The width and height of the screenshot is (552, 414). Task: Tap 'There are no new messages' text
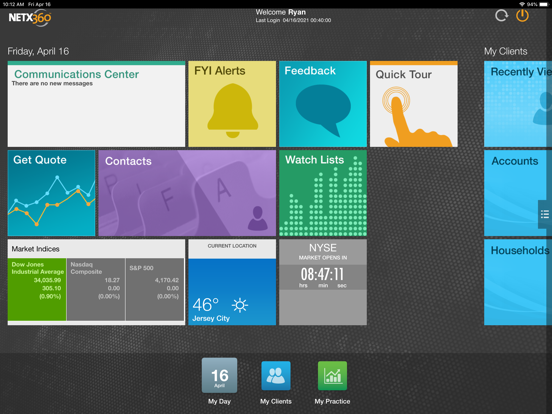pyautogui.click(x=52, y=83)
